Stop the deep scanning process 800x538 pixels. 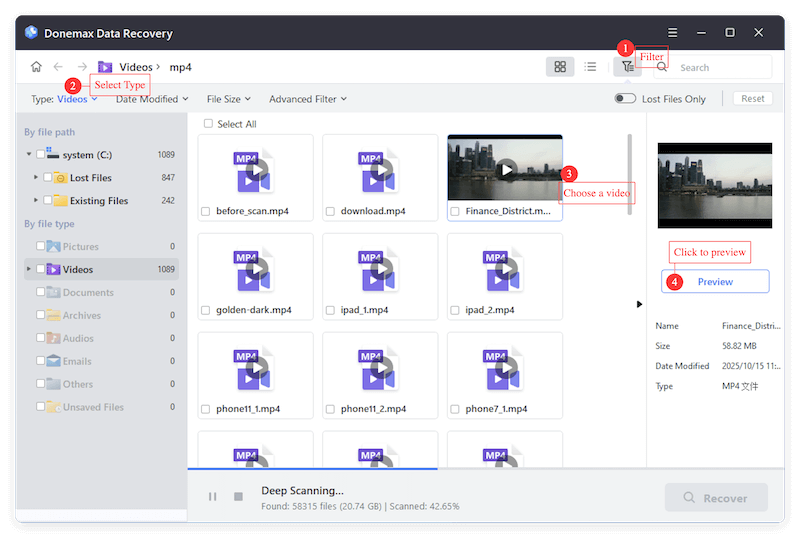(x=238, y=497)
